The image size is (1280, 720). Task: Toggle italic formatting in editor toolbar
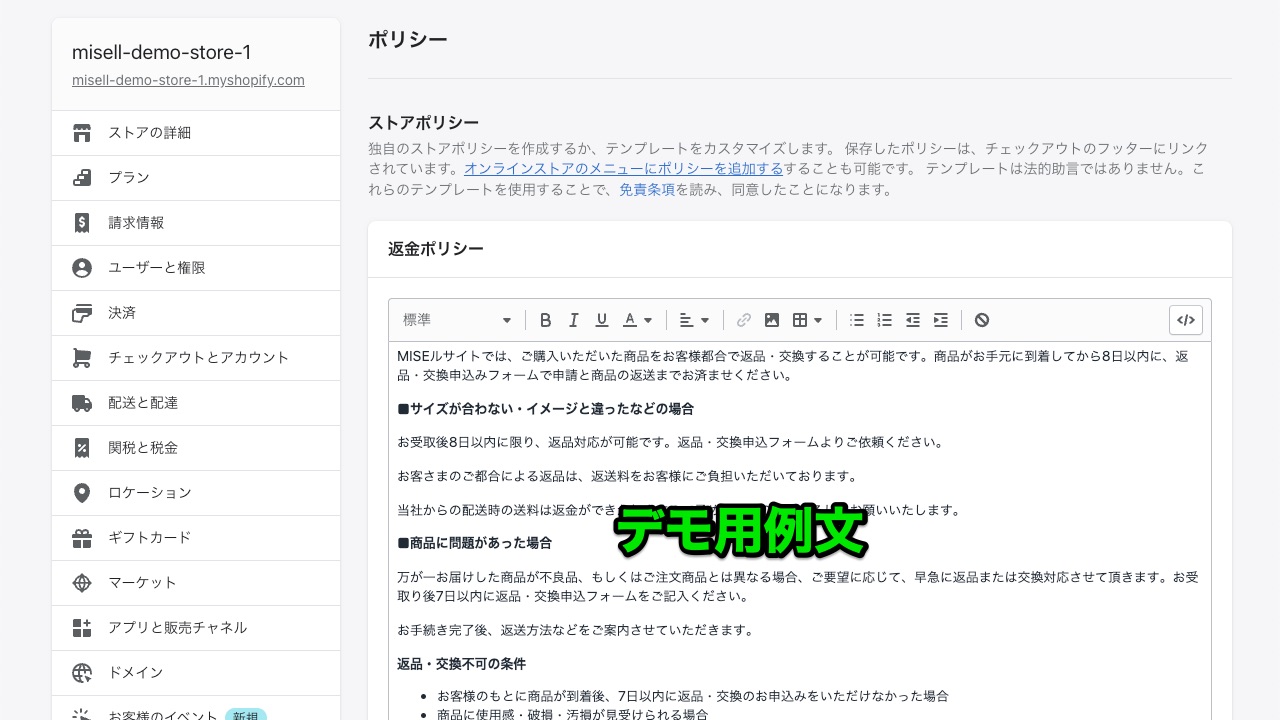tap(573, 320)
